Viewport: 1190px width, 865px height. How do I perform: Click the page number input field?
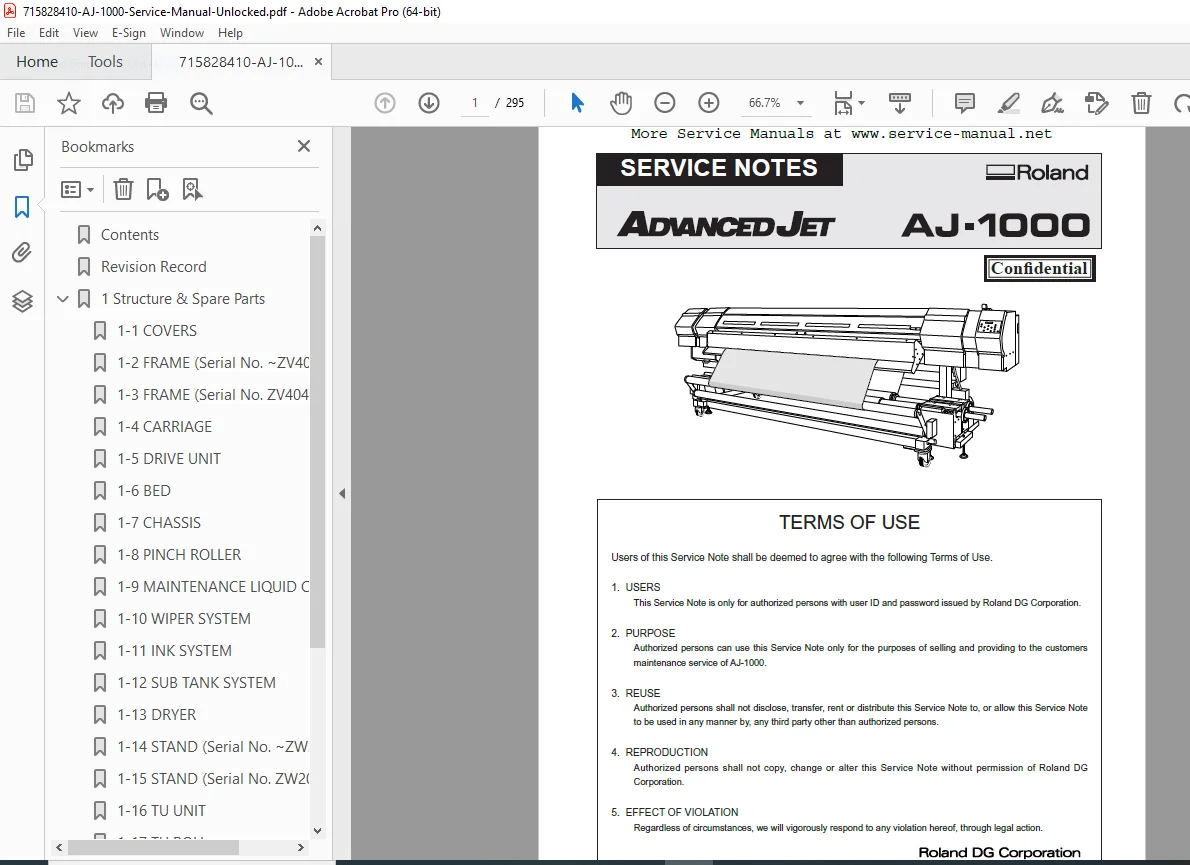coord(475,102)
